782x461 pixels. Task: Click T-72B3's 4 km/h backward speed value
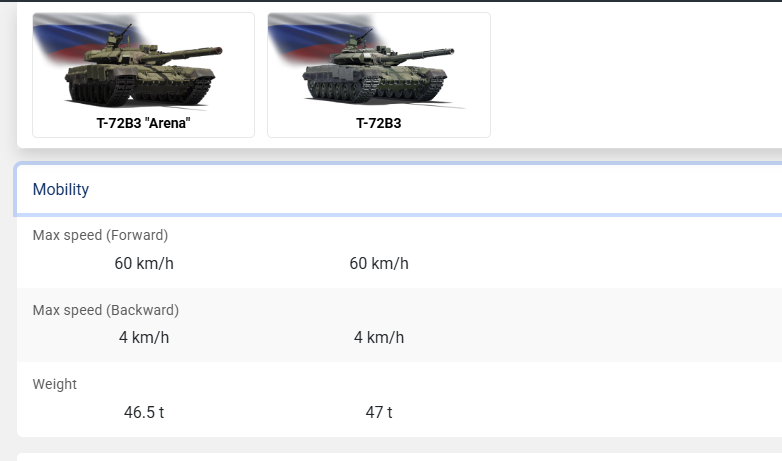[379, 338]
